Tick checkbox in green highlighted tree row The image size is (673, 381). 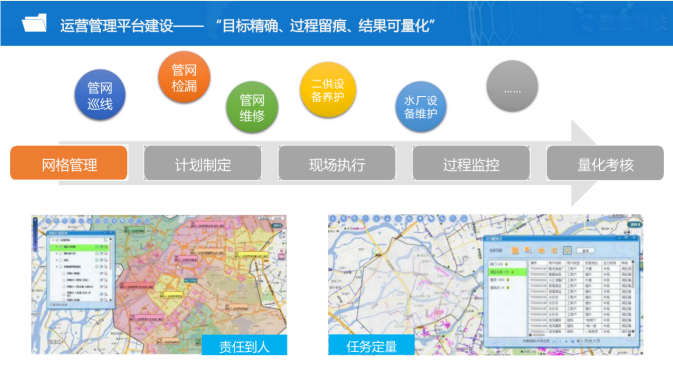61,247
